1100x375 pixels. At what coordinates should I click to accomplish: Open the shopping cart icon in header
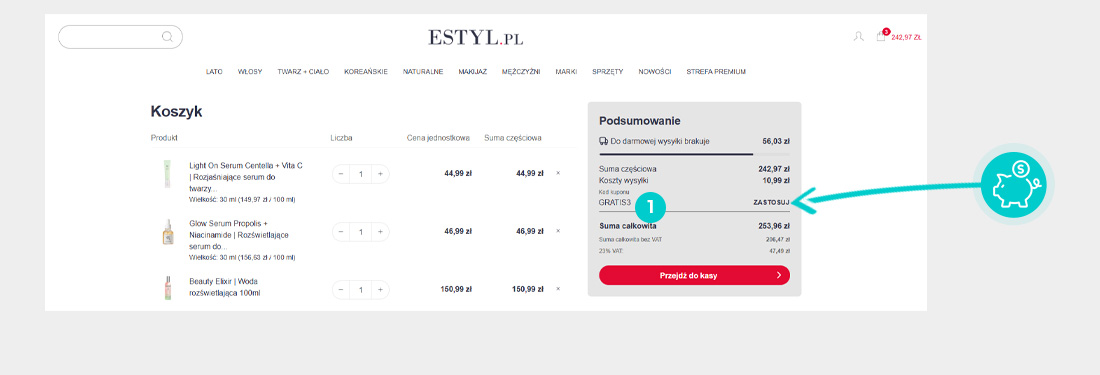881,36
